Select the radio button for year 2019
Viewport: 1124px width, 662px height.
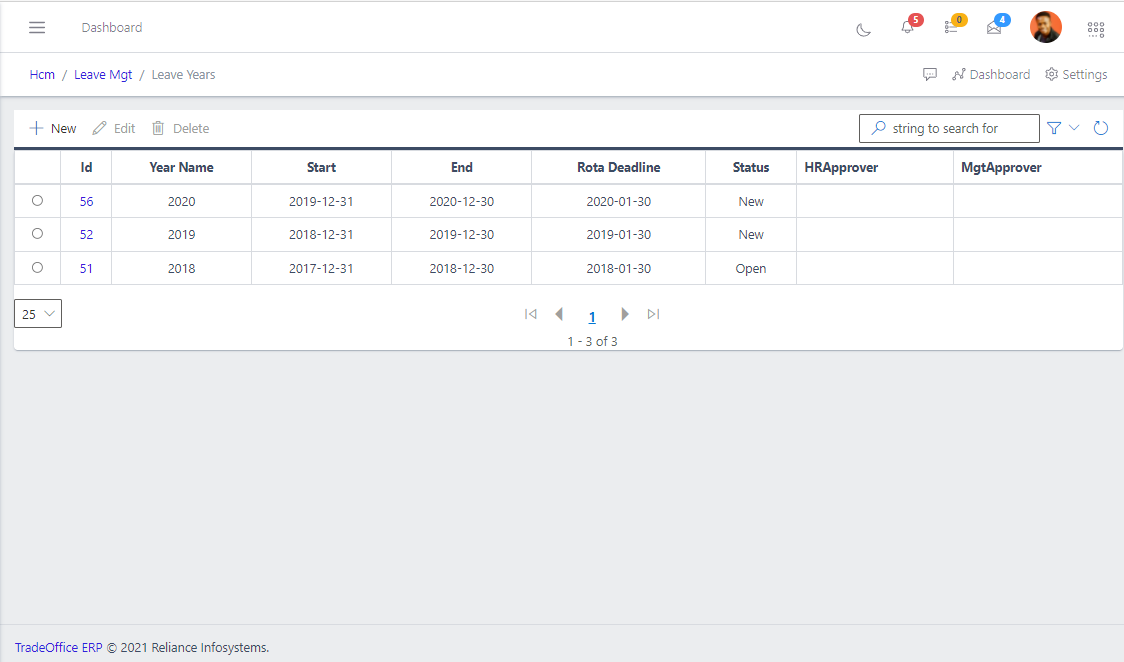click(x=37, y=234)
